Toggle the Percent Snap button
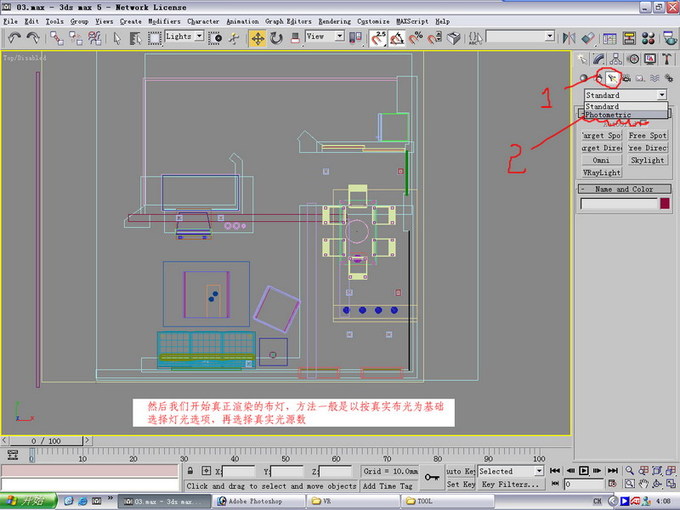 click(x=415, y=38)
